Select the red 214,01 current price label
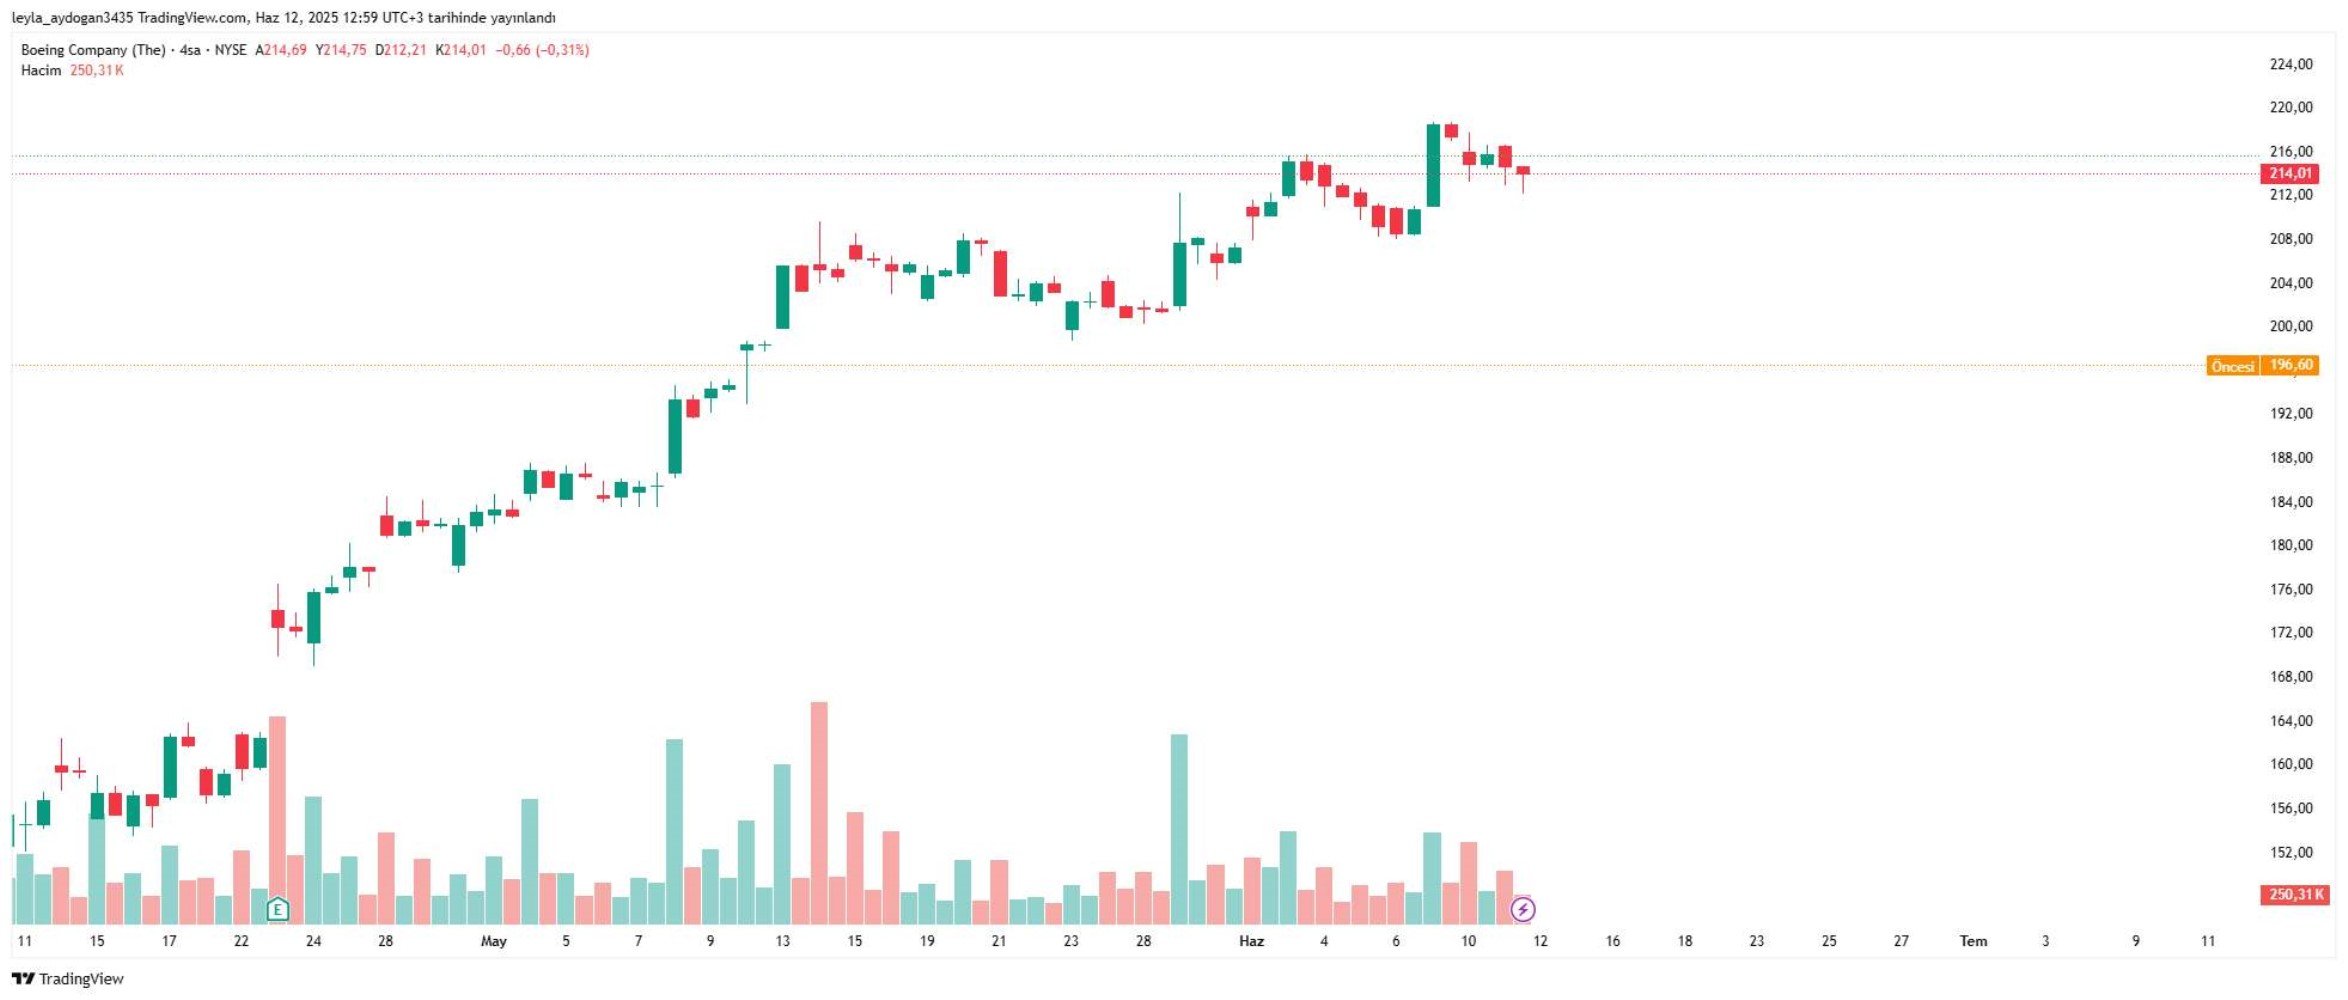This screenshot has width=2348, height=1000. [2289, 173]
